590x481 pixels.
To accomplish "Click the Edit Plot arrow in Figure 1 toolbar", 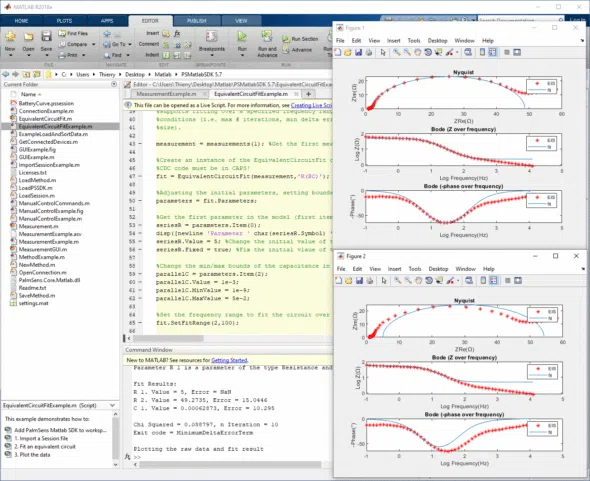I will (x=383, y=52).
